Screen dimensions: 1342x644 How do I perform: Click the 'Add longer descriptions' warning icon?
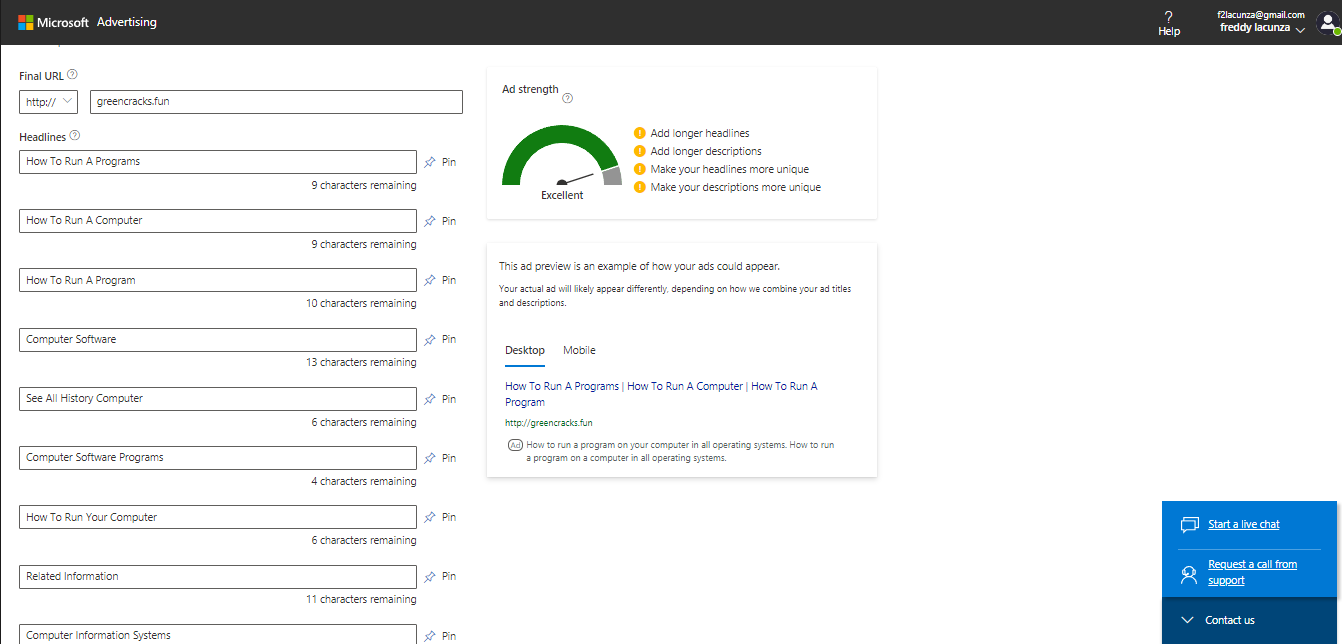point(640,151)
